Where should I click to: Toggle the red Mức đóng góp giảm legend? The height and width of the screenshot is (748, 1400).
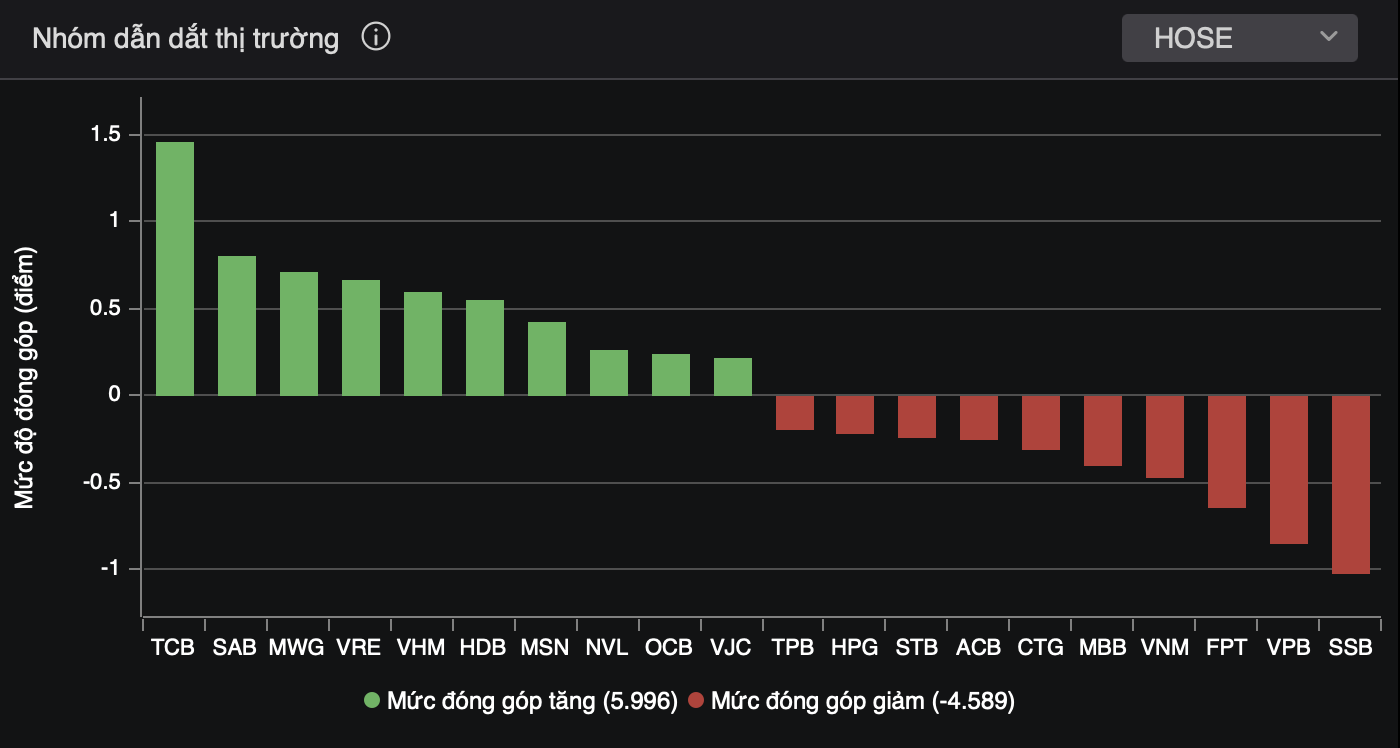(x=851, y=701)
